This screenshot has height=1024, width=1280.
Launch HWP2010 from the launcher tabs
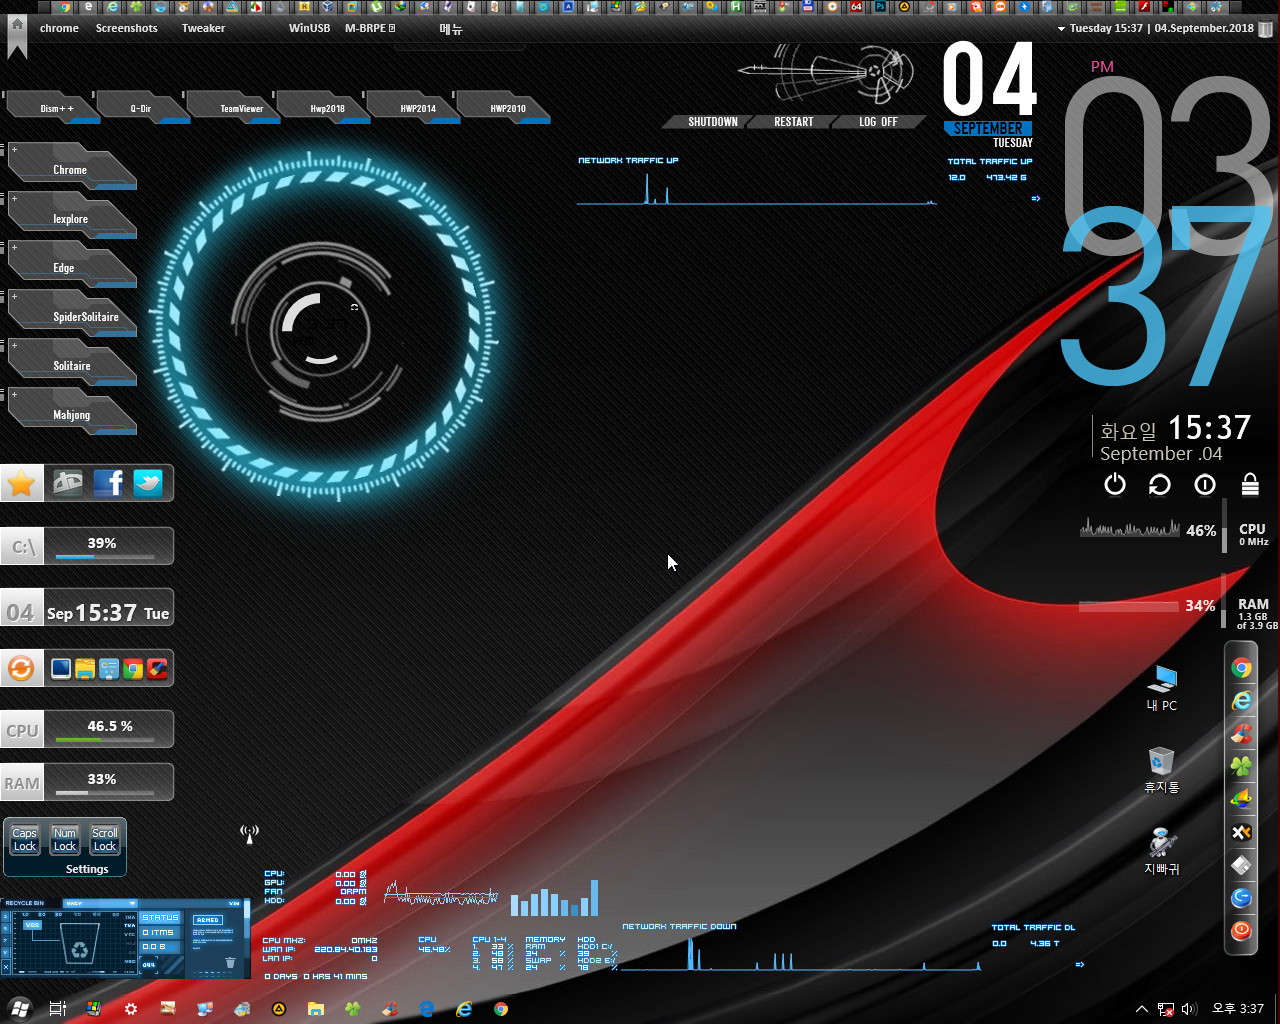[x=506, y=107]
